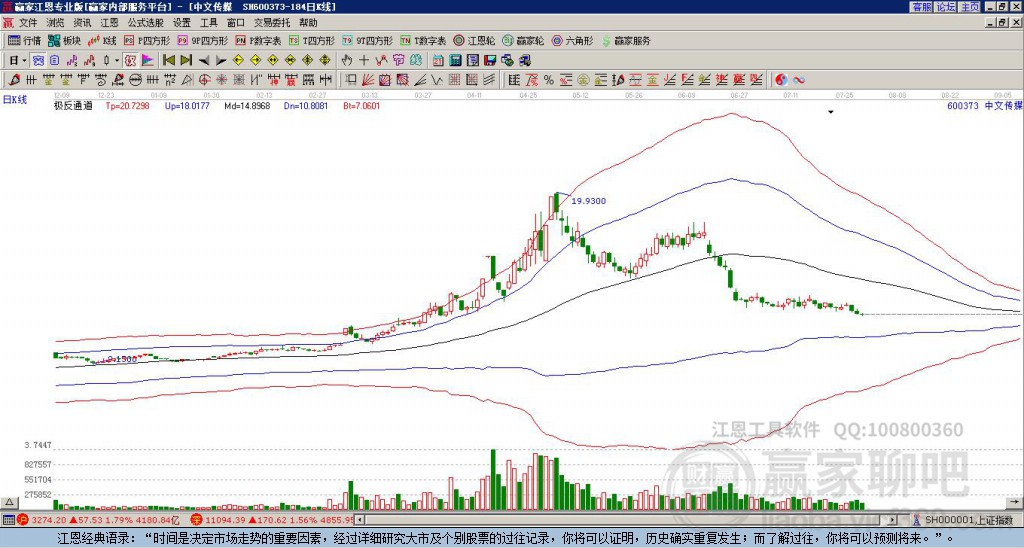The height and width of the screenshot is (548, 1024).
Task: Click the Shanghai index 3274.20 status text
Action: click(49, 520)
